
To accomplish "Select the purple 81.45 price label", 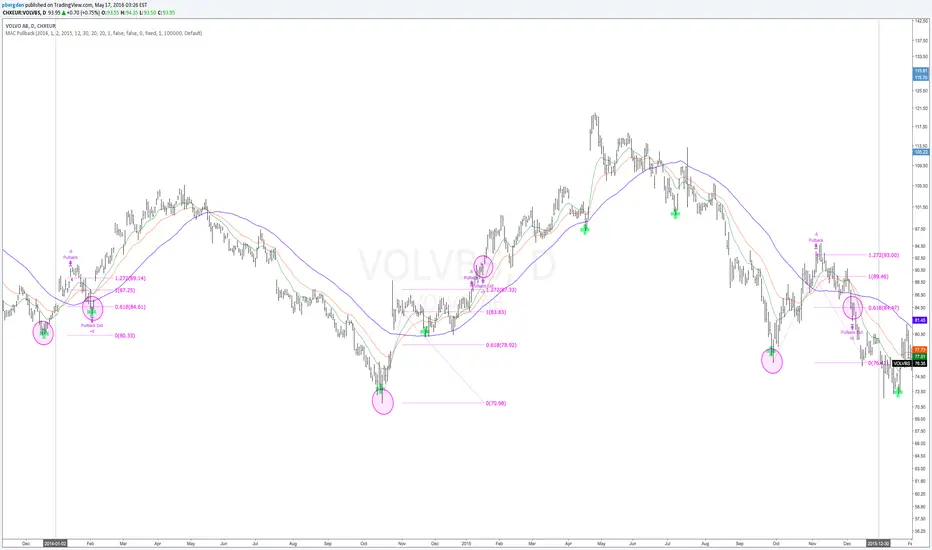I will coord(920,320).
